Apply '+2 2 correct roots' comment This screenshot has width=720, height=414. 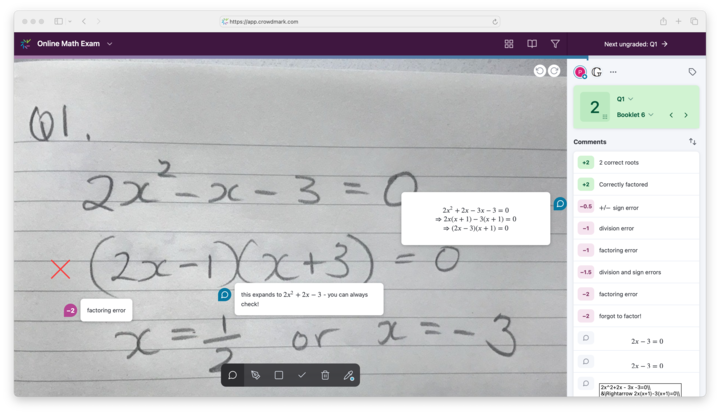pyautogui.click(x=636, y=163)
